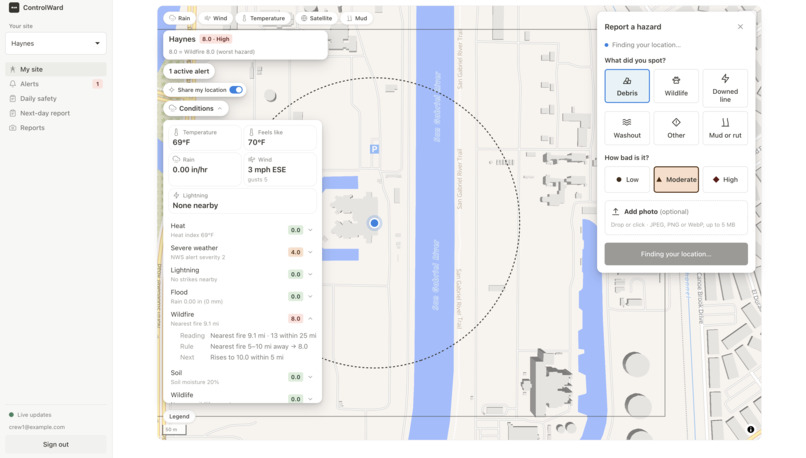806x458 pixels.
Task: Click the Reading nearest fire detail line
Action: click(248, 336)
